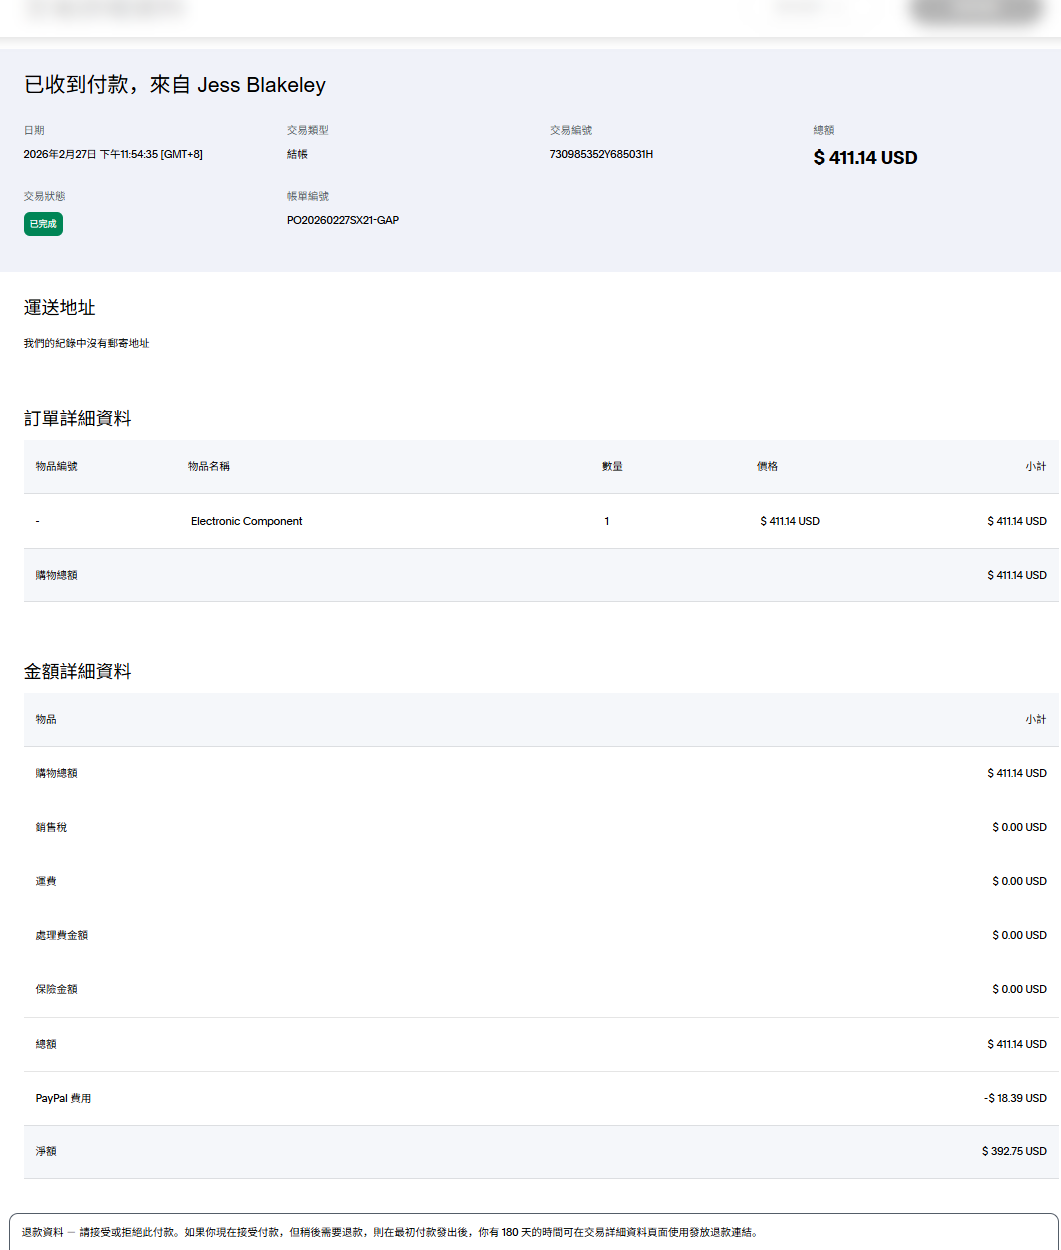The height and width of the screenshot is (1250, 1061).
Task: Select the Electronic Component item name
Action: point(246,521)
